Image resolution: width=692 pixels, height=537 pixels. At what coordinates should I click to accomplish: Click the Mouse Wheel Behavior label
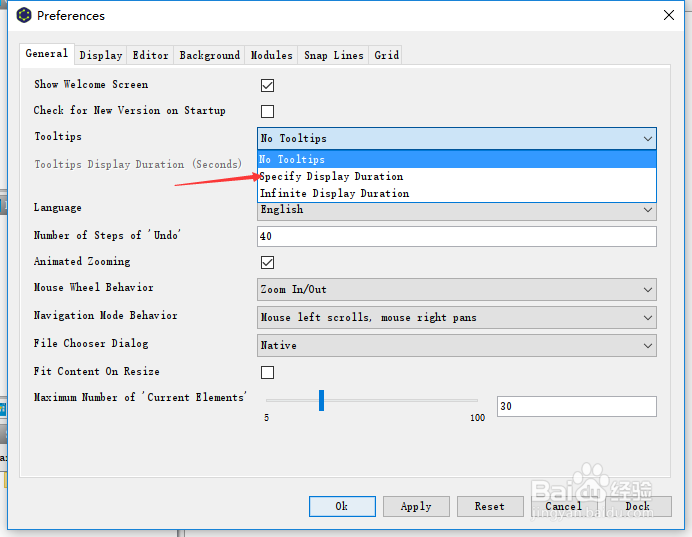tap(94, 288)
